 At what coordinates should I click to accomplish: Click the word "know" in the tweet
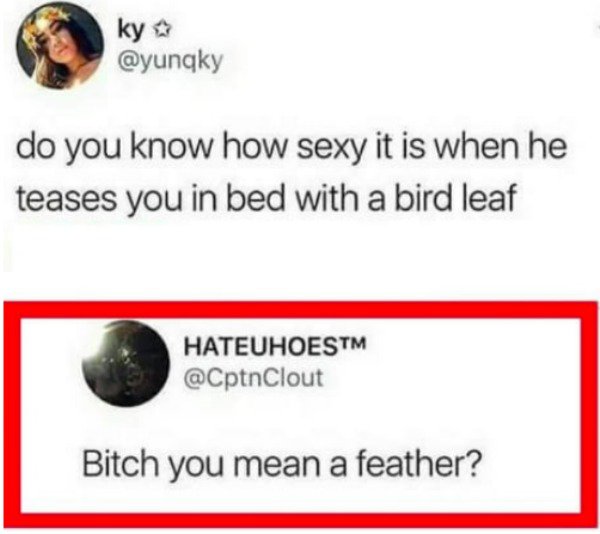click(170, 147)
